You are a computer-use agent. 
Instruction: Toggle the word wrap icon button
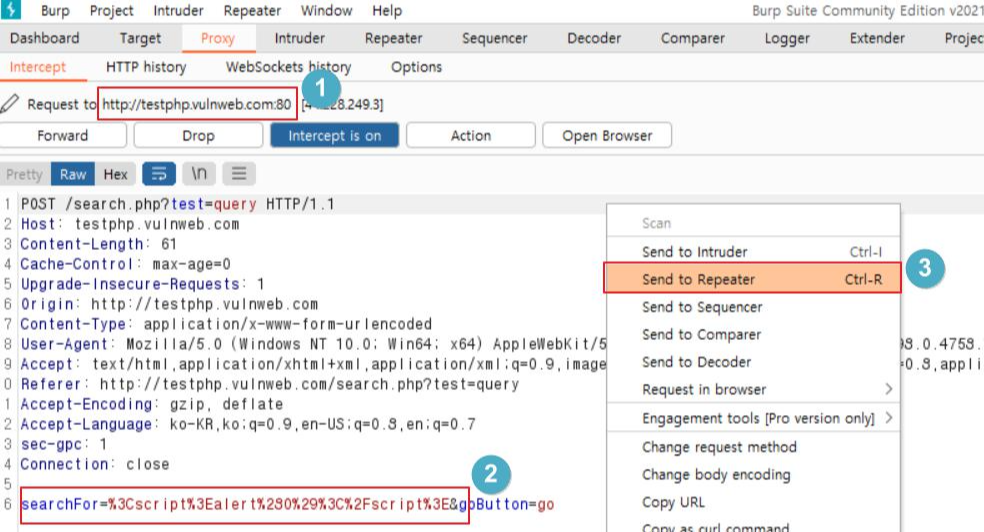click(x=159, y=174)
